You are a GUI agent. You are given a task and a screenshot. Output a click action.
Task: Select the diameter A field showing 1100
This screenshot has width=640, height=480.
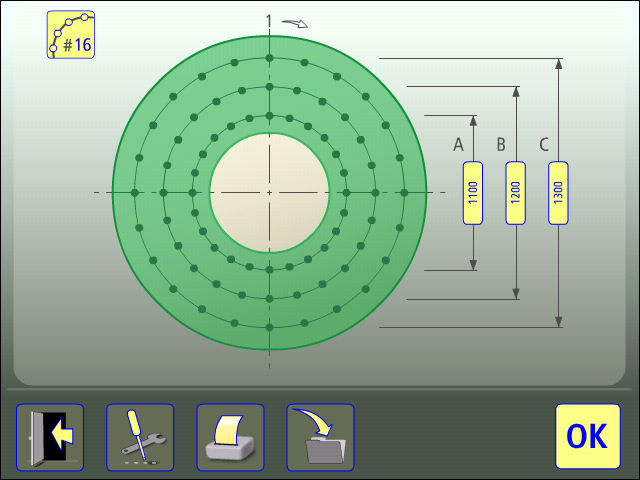tap(473, 192)
